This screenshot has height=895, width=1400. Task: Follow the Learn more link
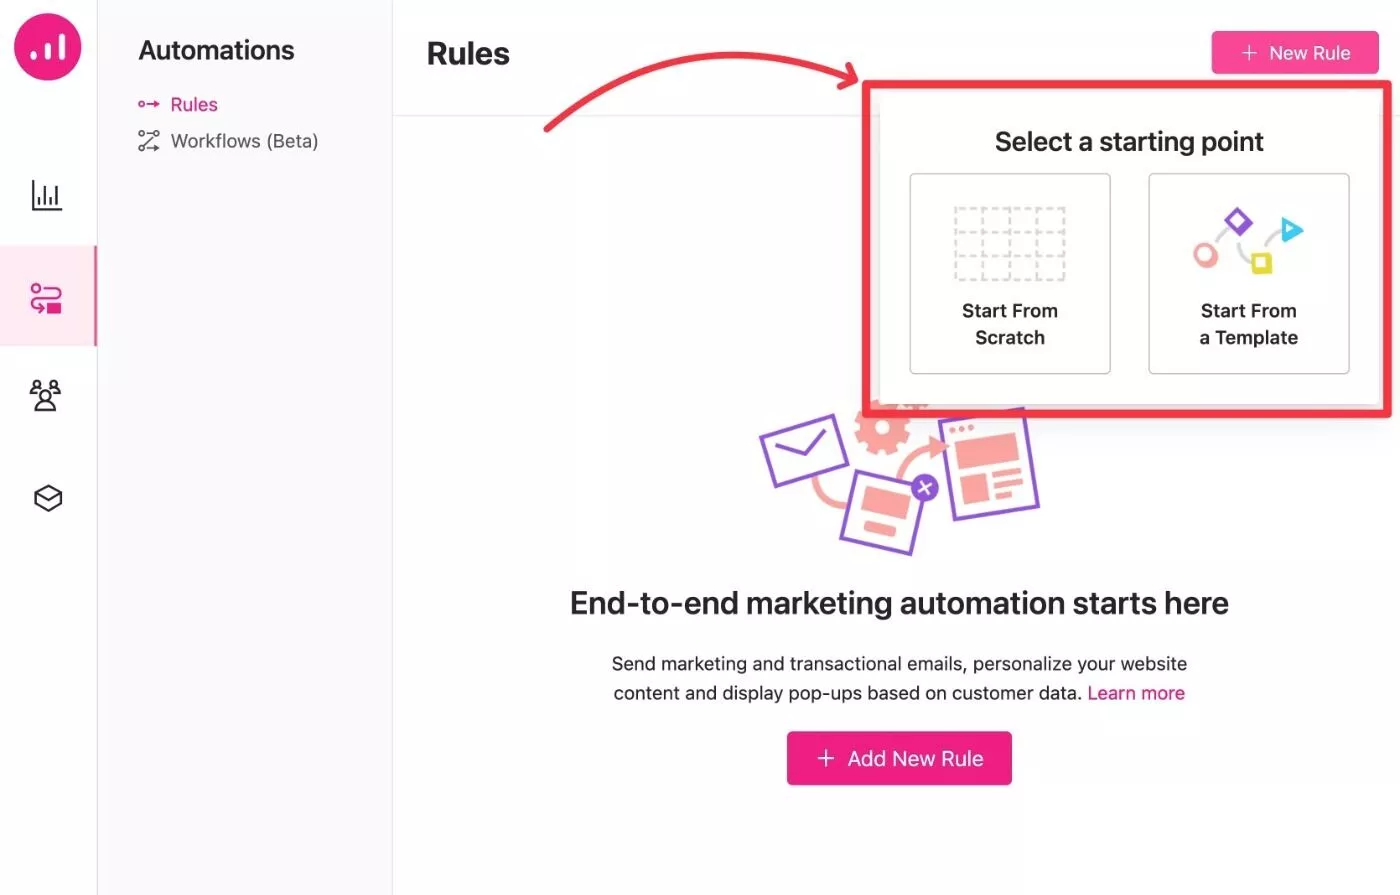(1136, 693)
